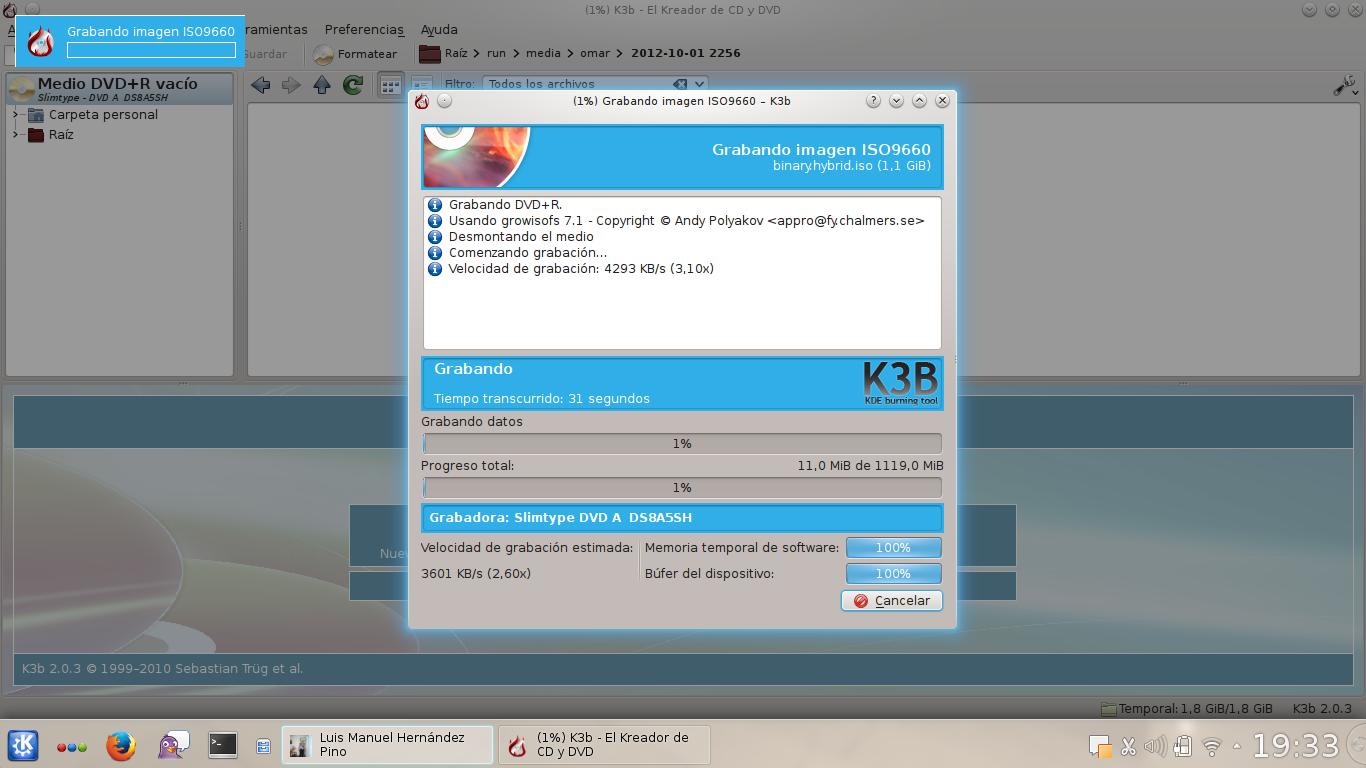
Task: Click the Formatear disc toolbar button
Action: point(356,54)
